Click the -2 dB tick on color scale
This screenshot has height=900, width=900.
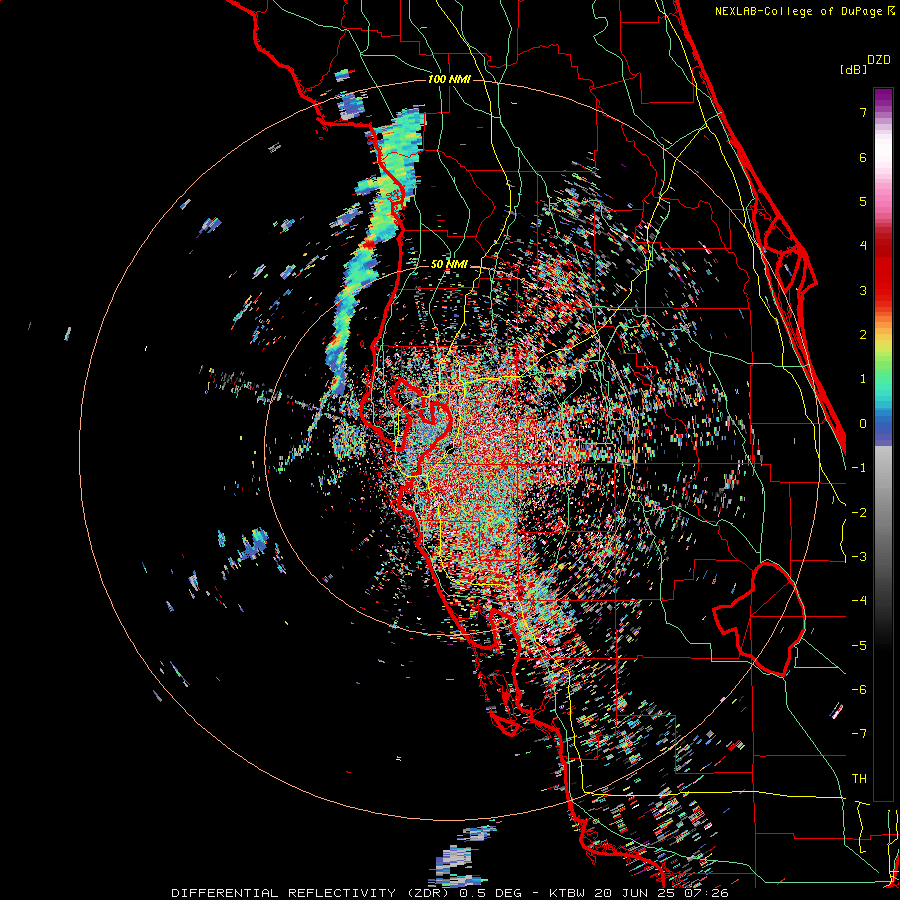[x=859, y=513]
